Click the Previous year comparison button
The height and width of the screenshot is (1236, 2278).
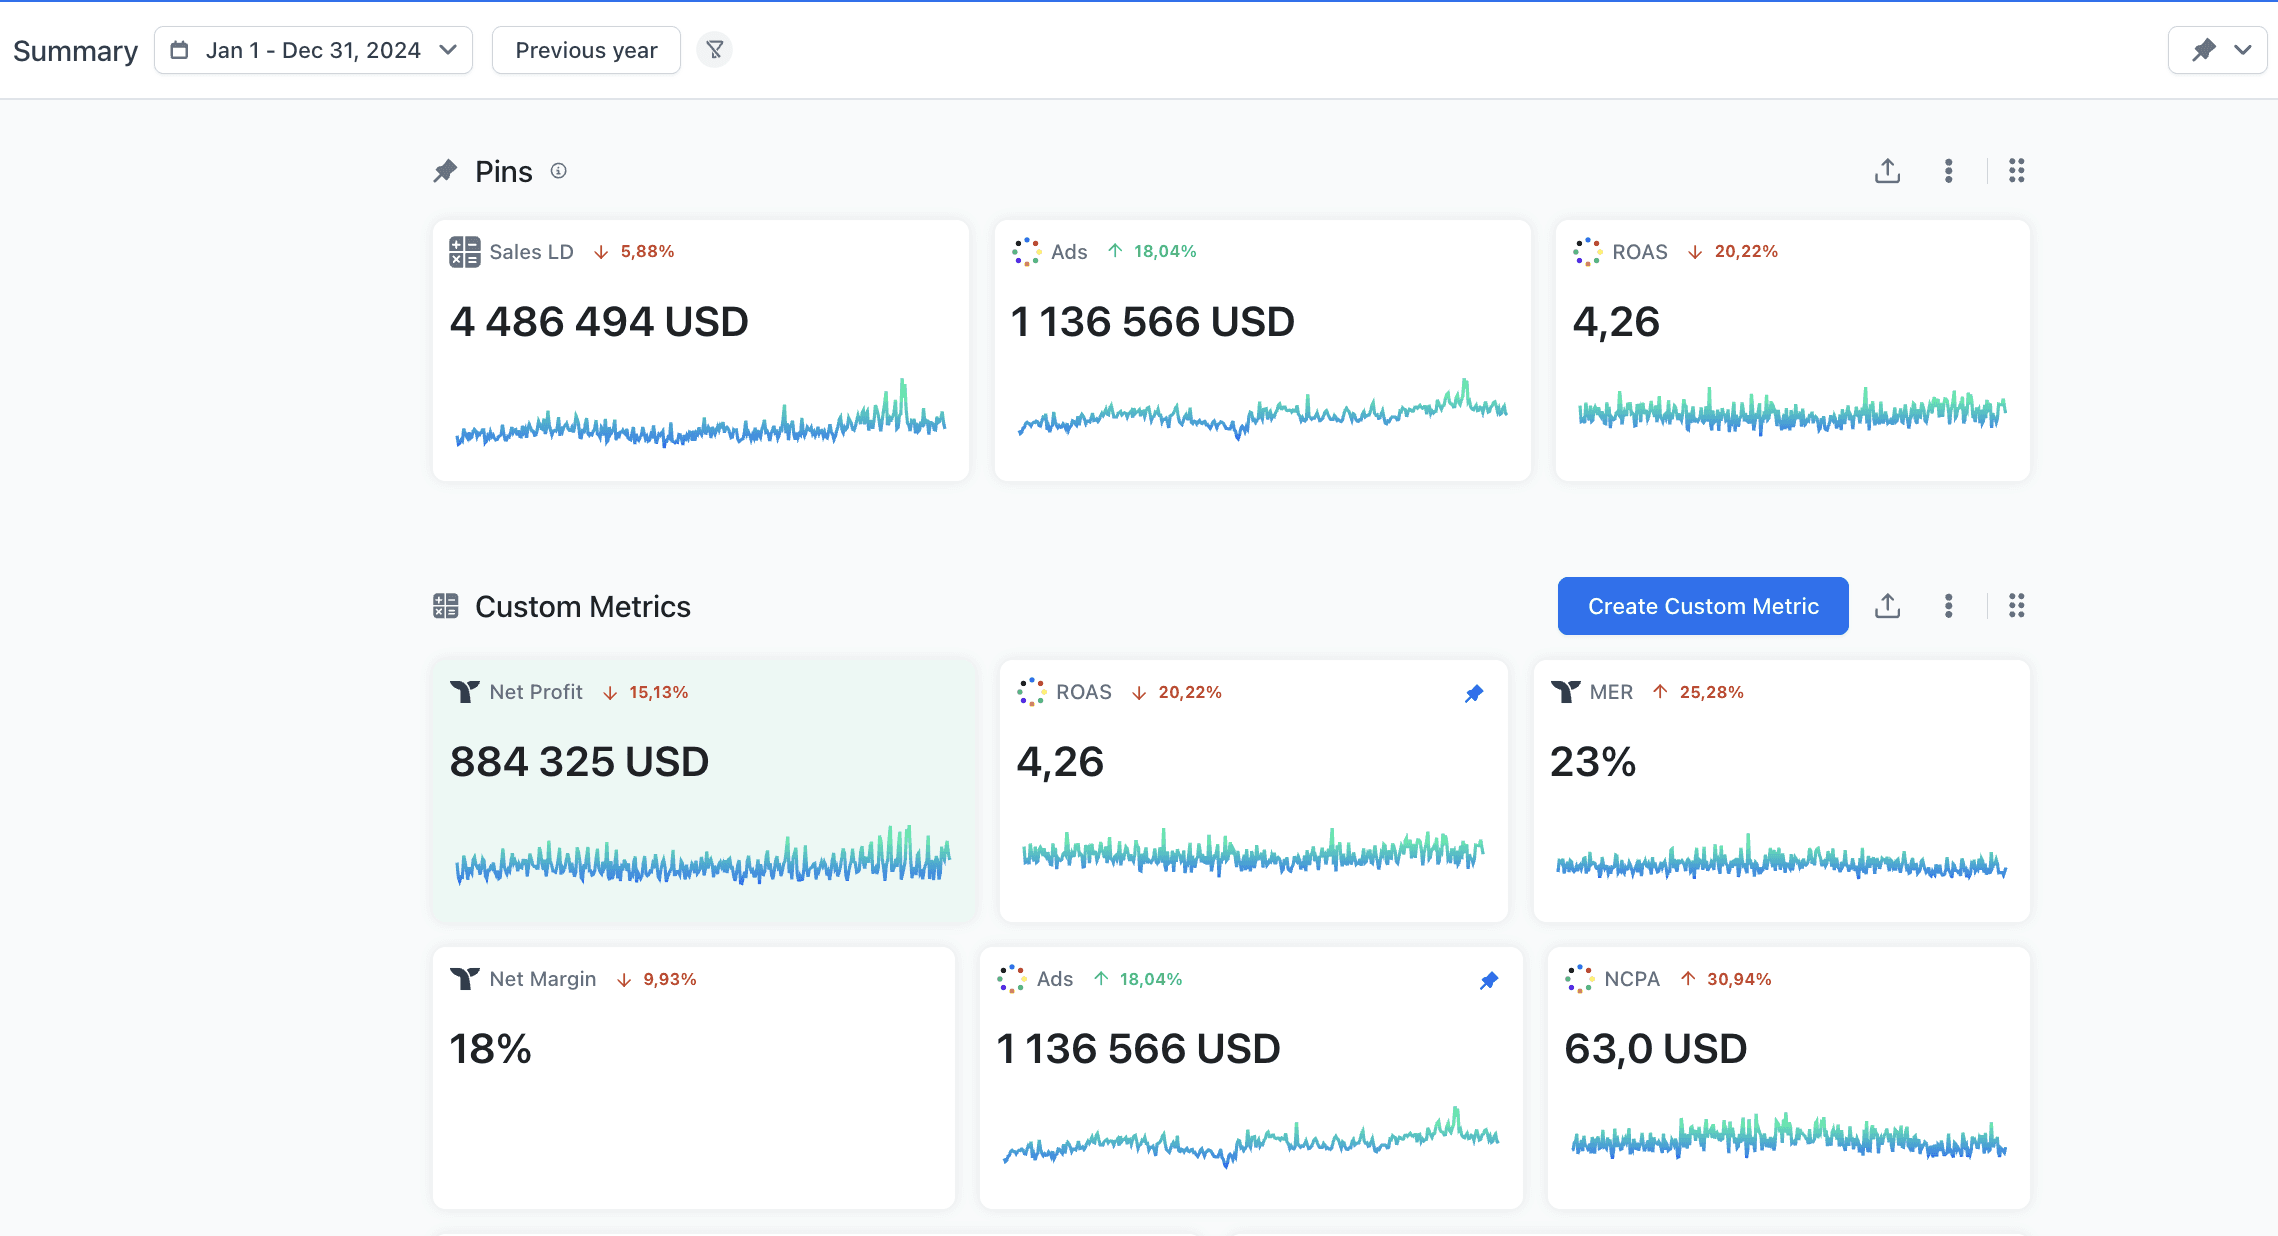[586, 50]
